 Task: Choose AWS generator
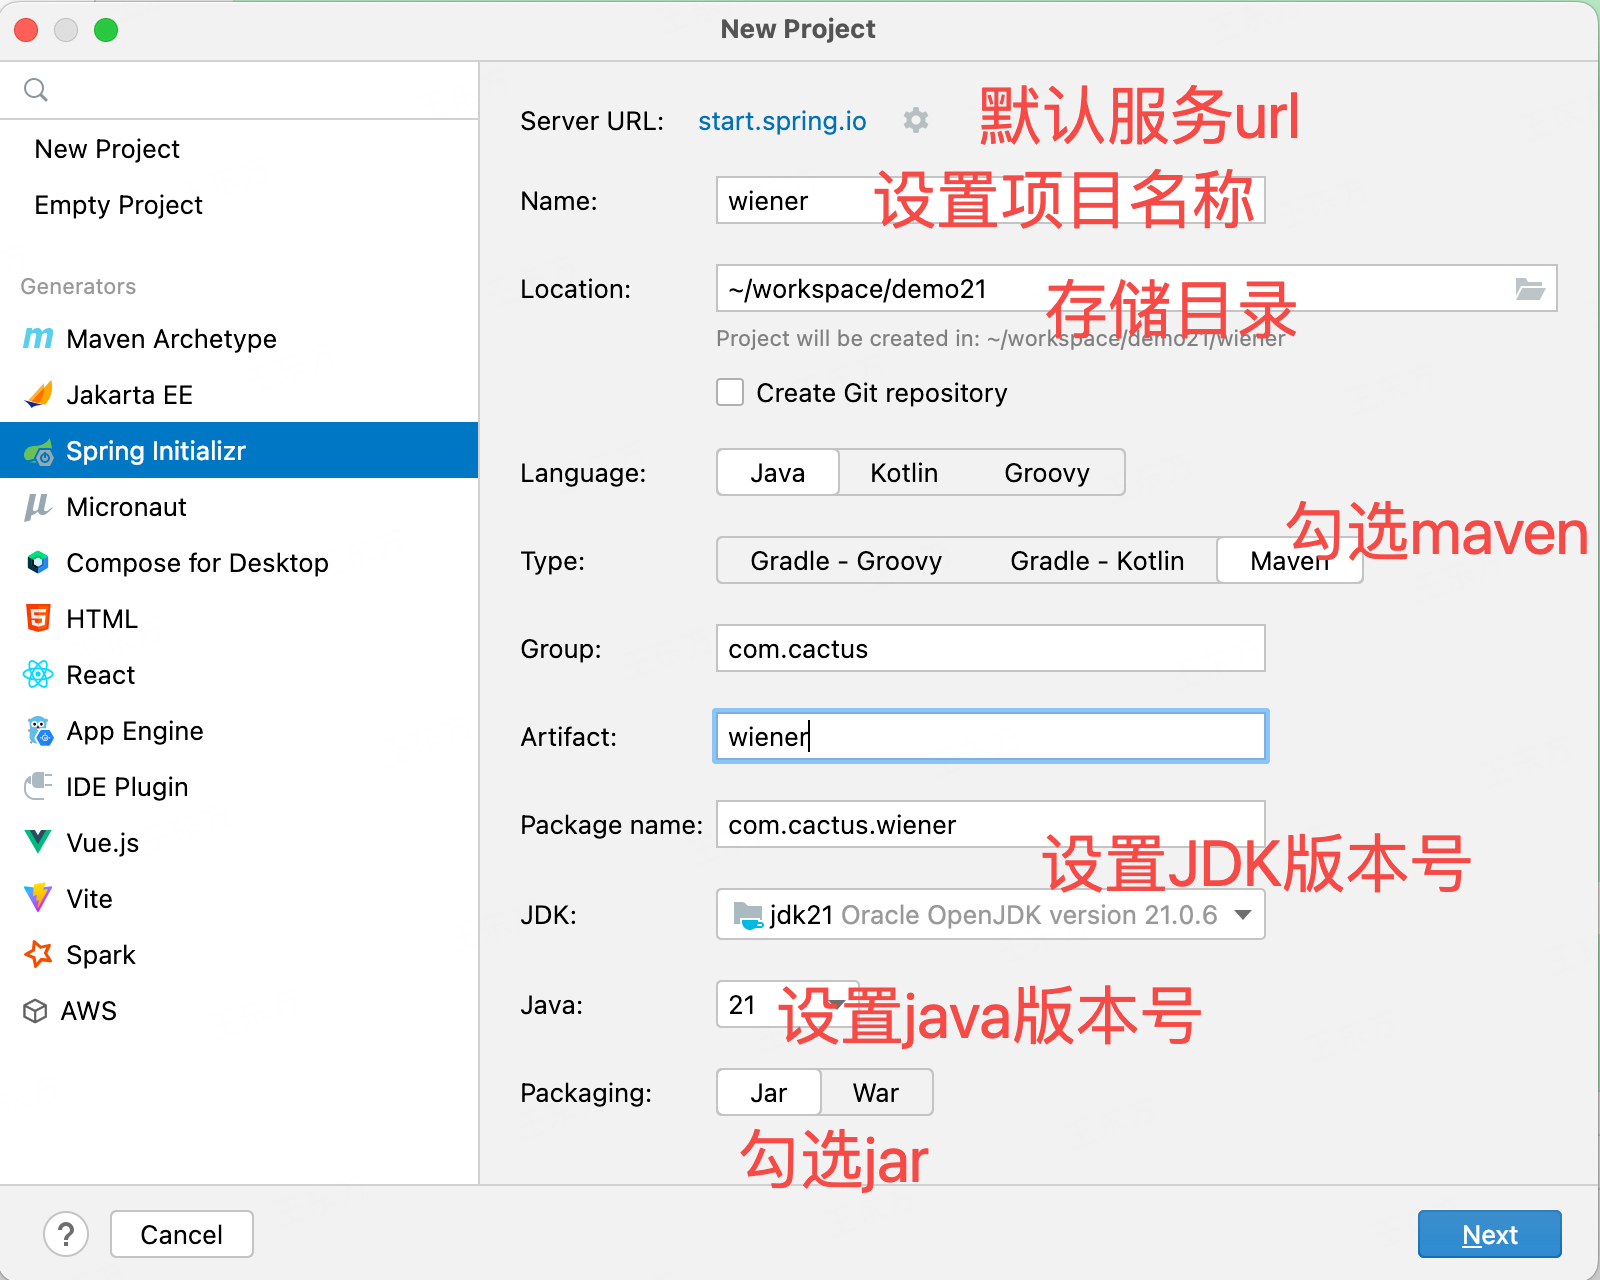pyautogui.click(x=240, y=1011)
